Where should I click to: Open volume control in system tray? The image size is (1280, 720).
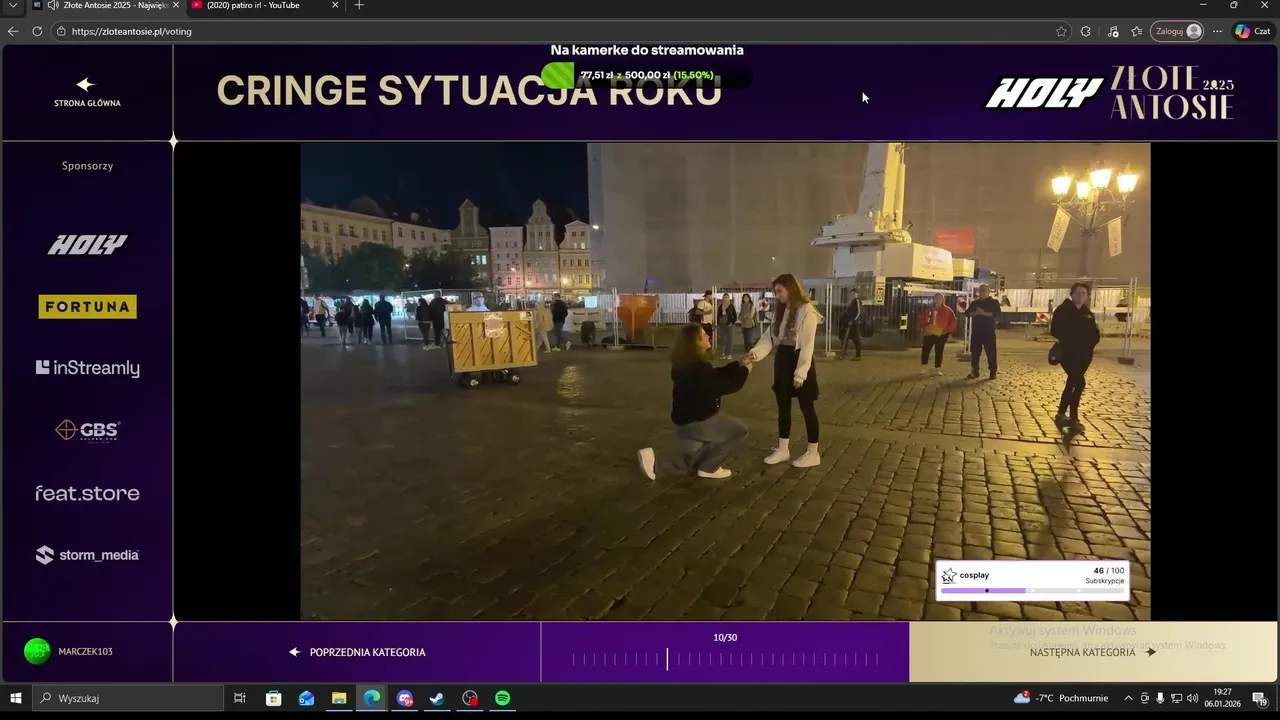[1192, 698]
